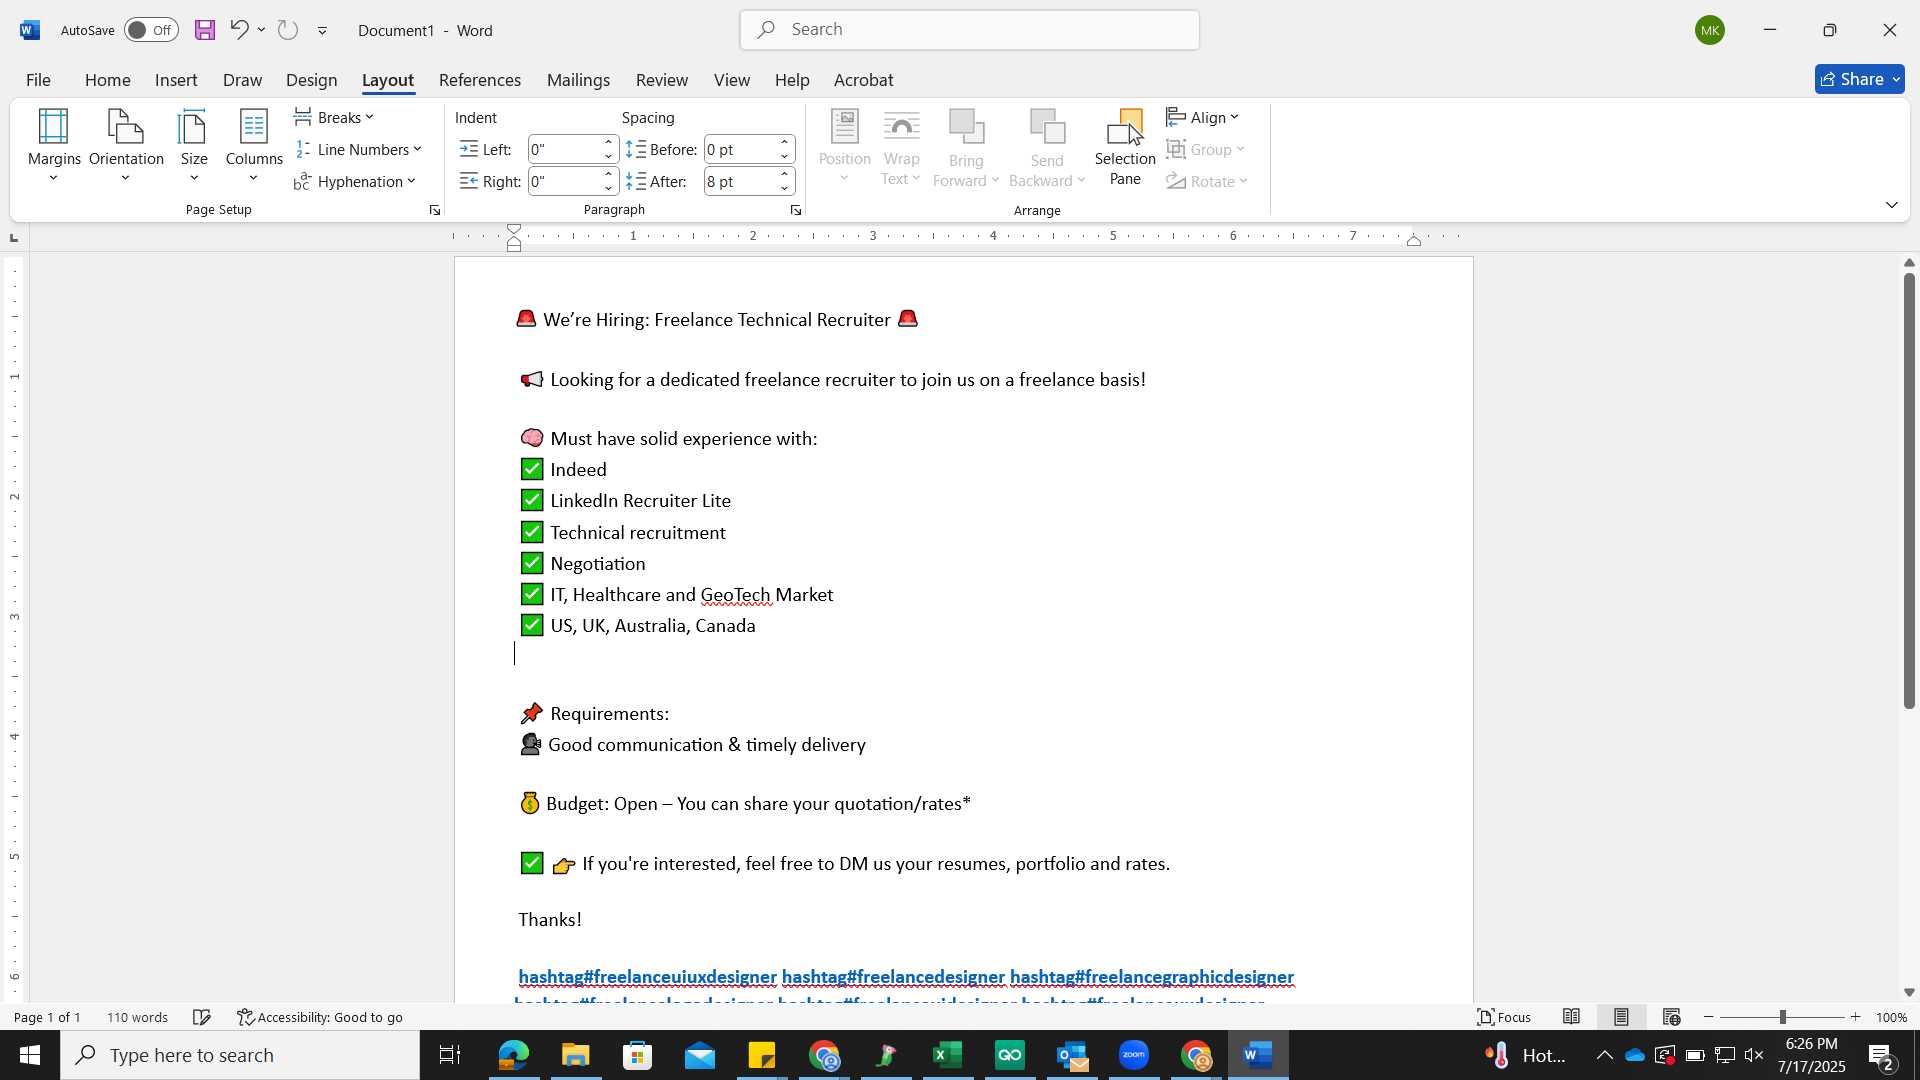Click the zoom in plus button

(1856, 1018)
